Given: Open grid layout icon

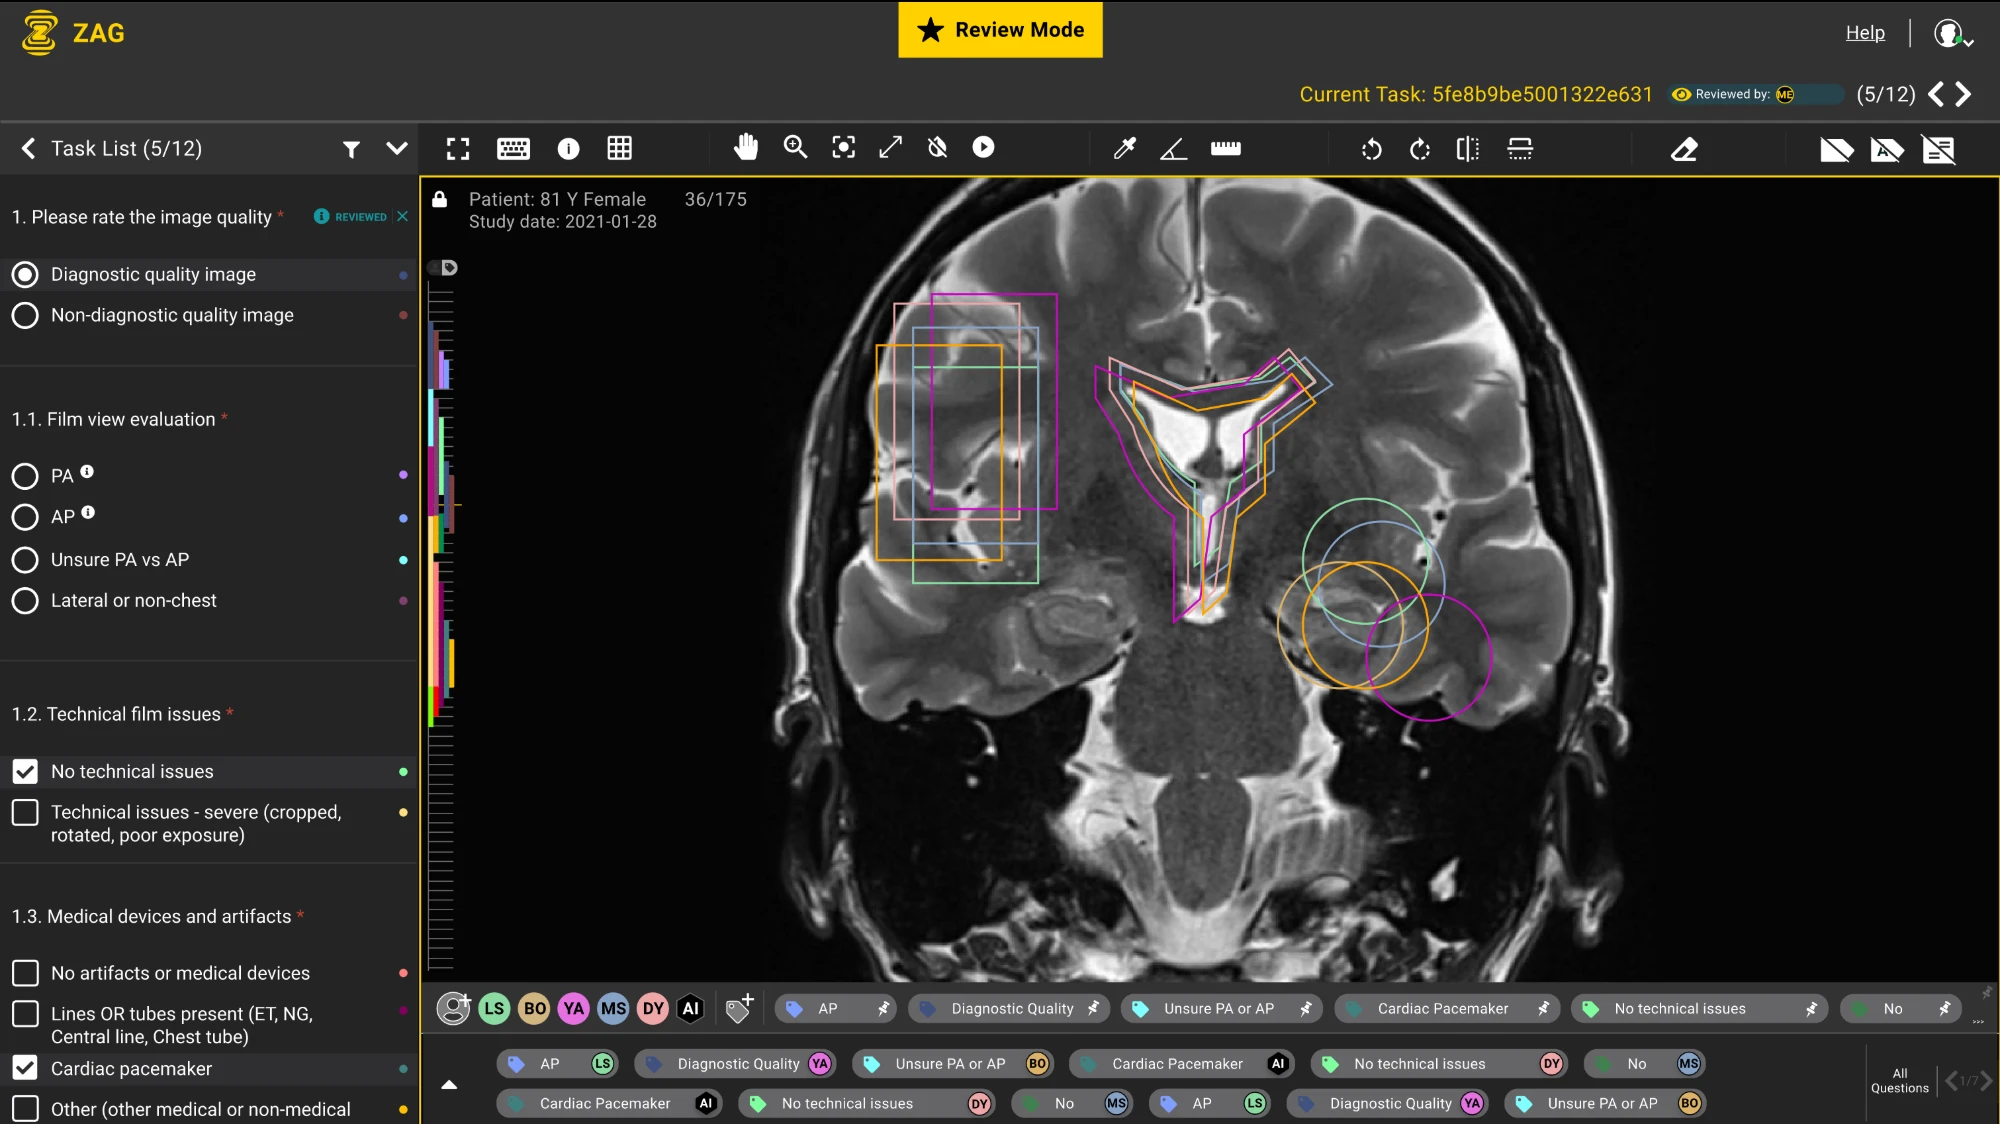Looking at the screenshot, I should [620, 149].
